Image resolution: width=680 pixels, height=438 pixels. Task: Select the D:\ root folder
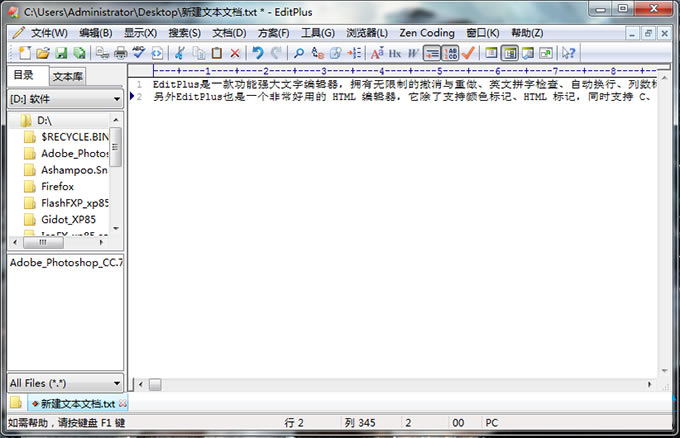pos(44,121)
